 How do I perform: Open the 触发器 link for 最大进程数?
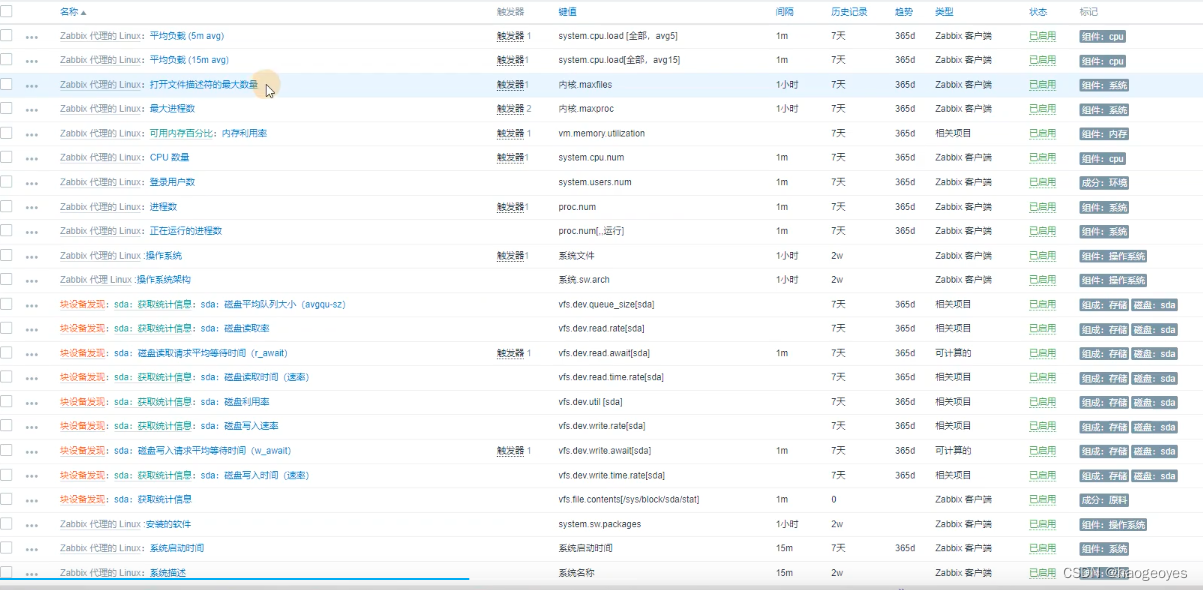tap(510, 109)
